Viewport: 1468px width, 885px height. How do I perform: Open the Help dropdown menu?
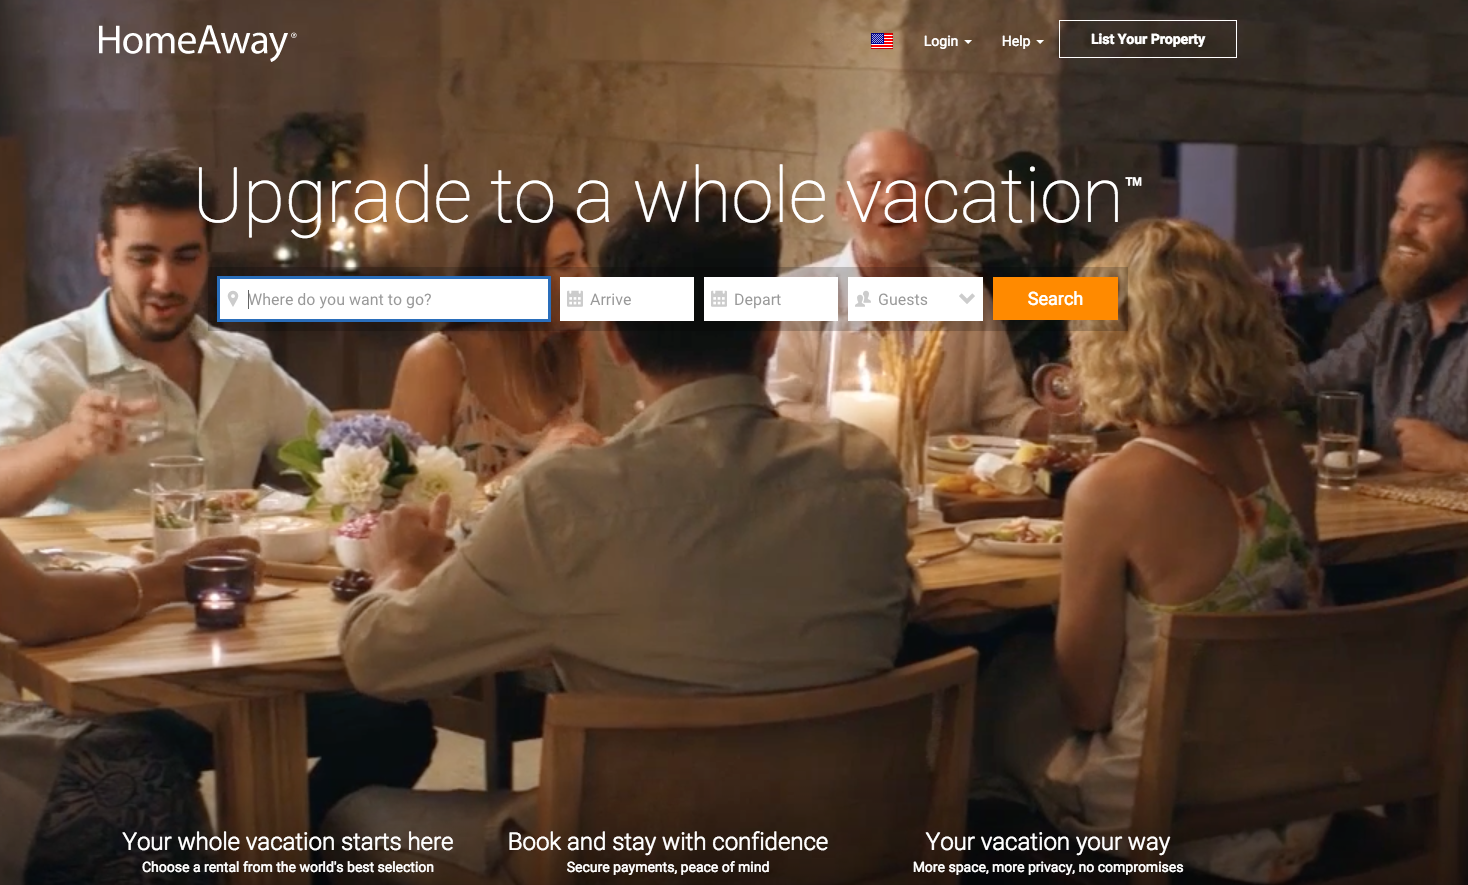(x=1022, y=41)
